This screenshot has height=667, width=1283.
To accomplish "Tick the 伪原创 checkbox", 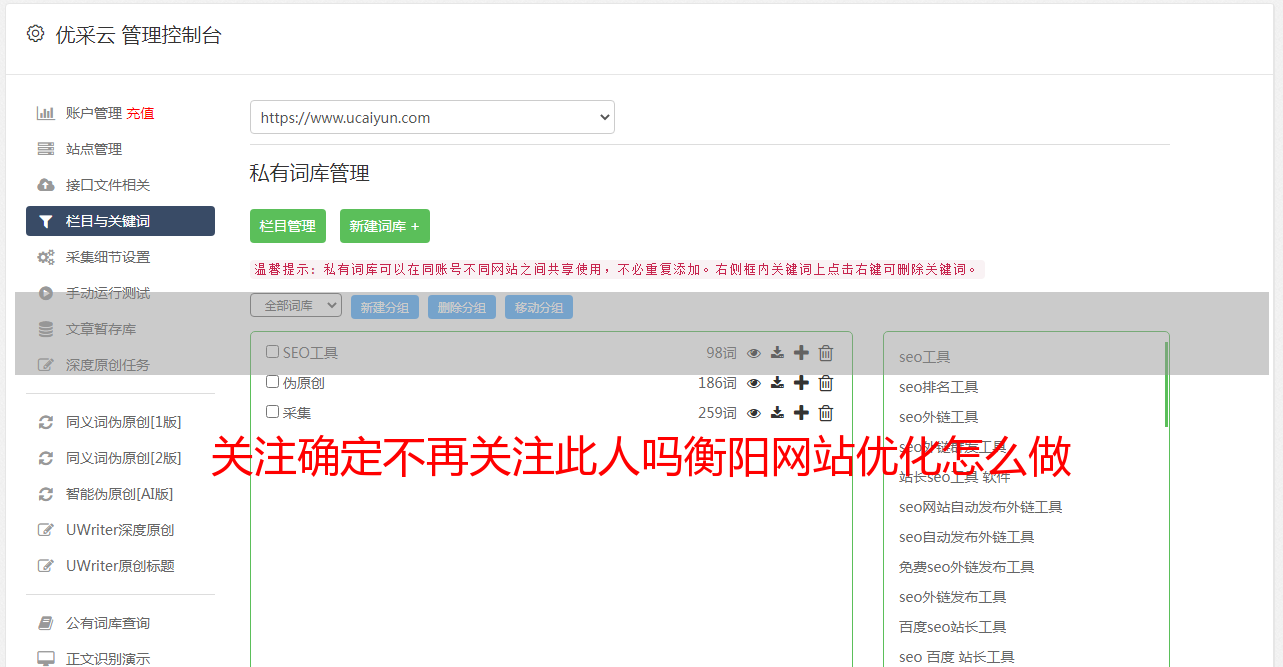I will [x=272, y=382].
